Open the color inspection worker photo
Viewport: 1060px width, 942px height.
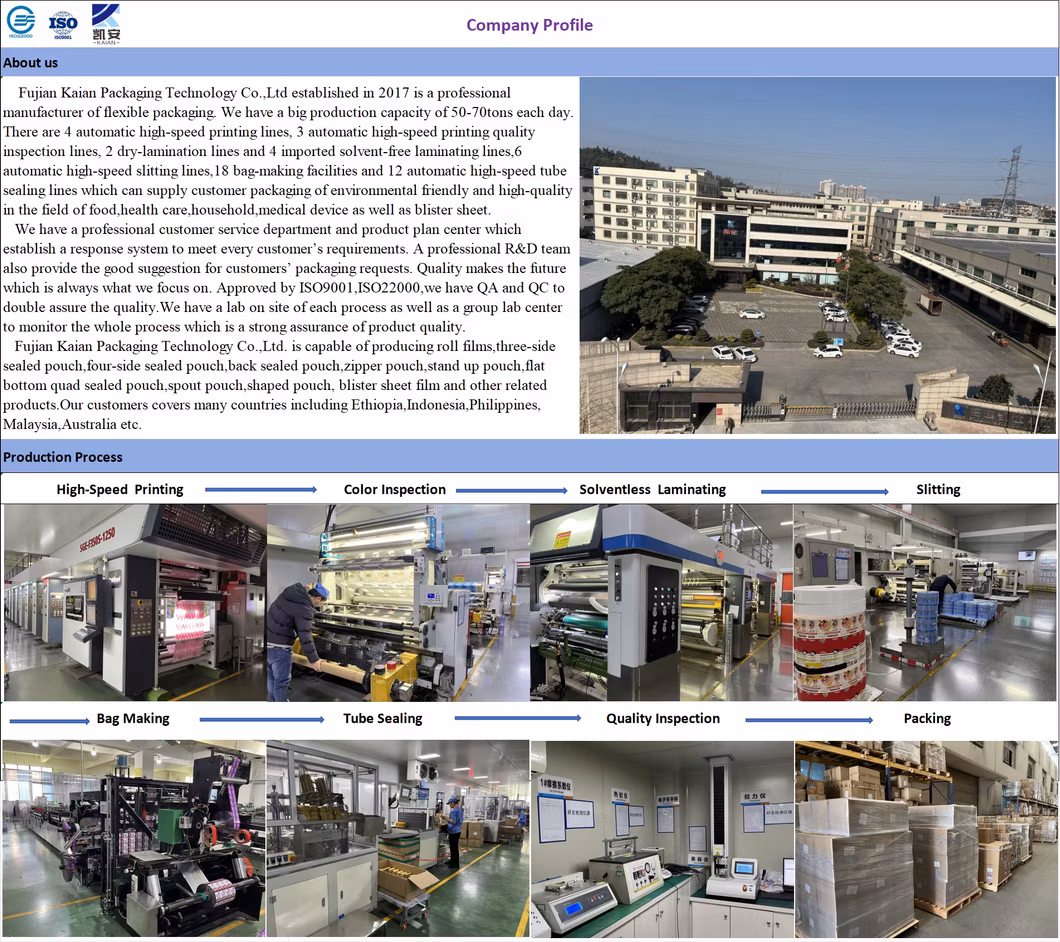[398, 603]
